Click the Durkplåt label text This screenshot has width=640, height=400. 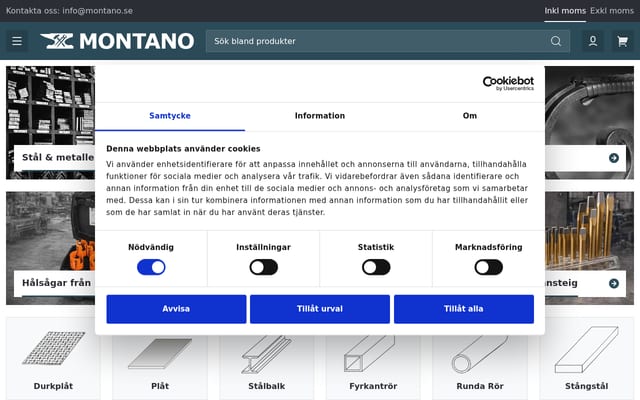click(x=53, y=386)
